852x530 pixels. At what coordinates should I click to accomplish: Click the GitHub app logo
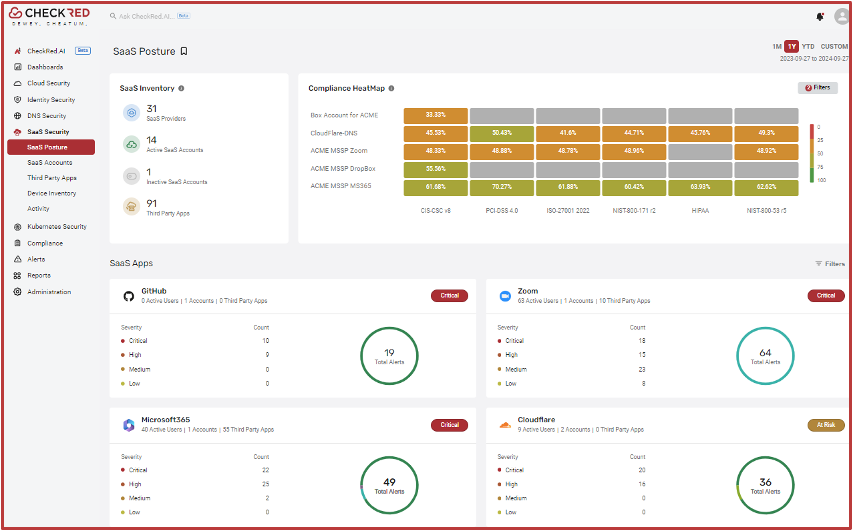[x=128, y=296]
